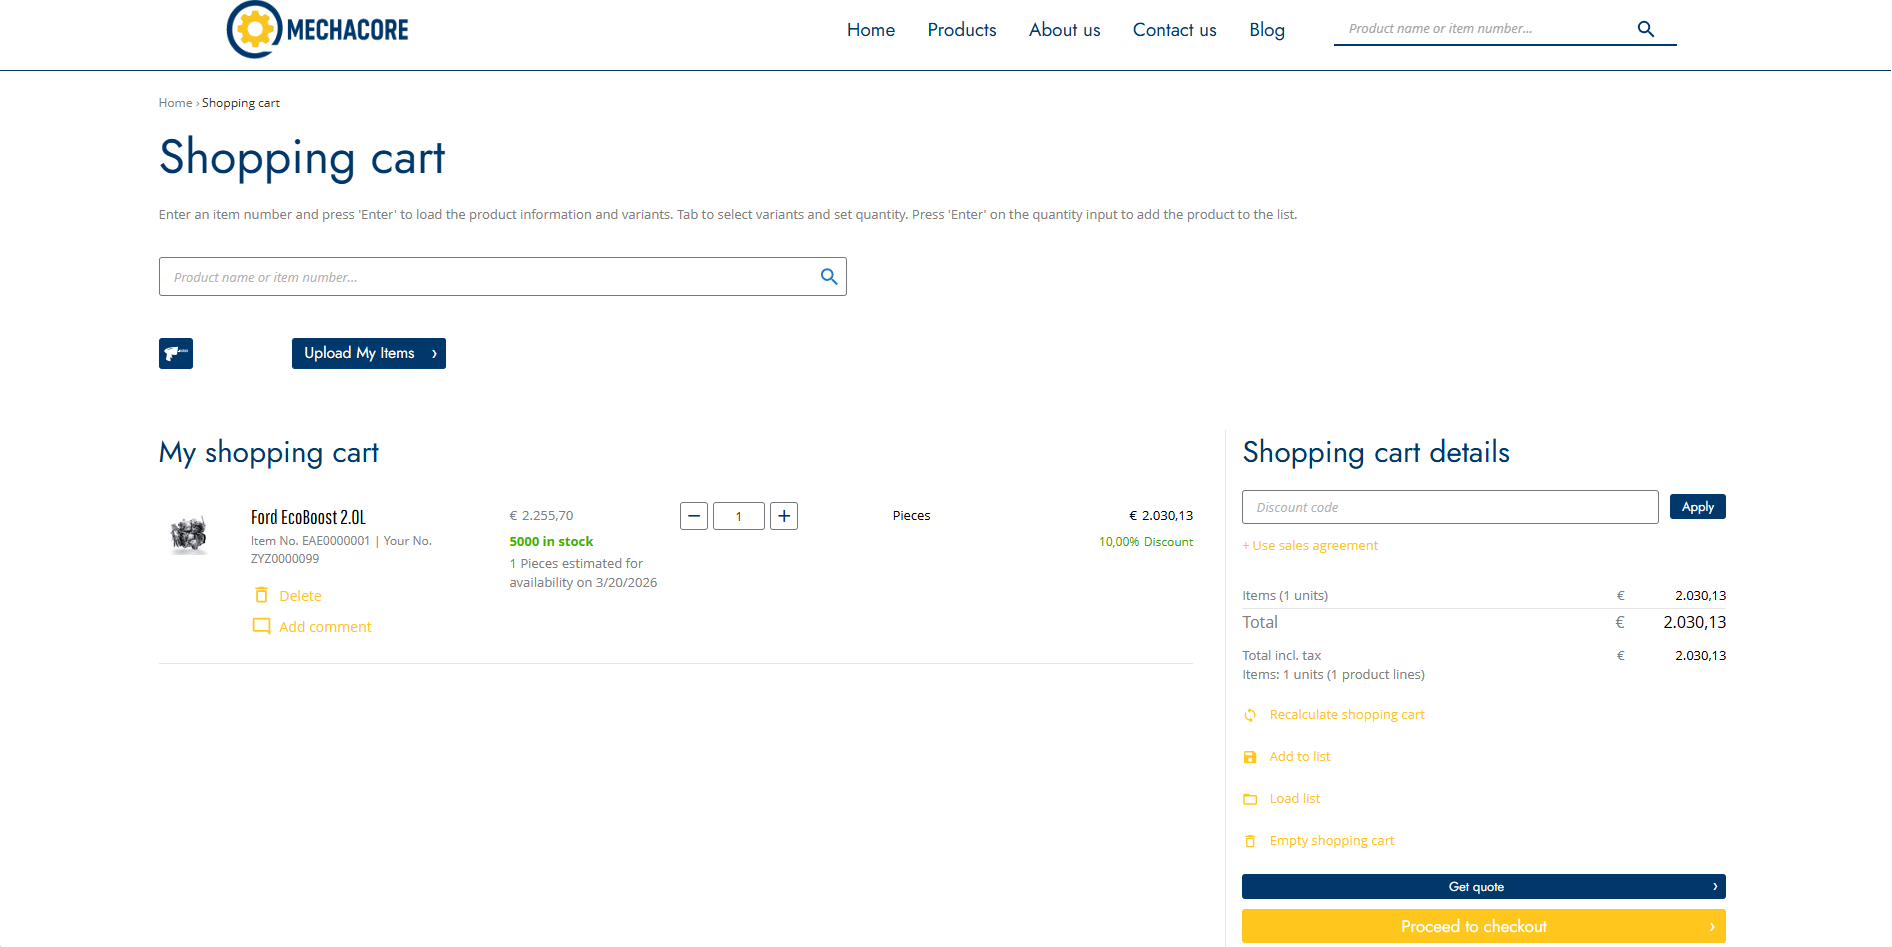
Task: Click the Discount code input field
Action: click(1450, 507)
